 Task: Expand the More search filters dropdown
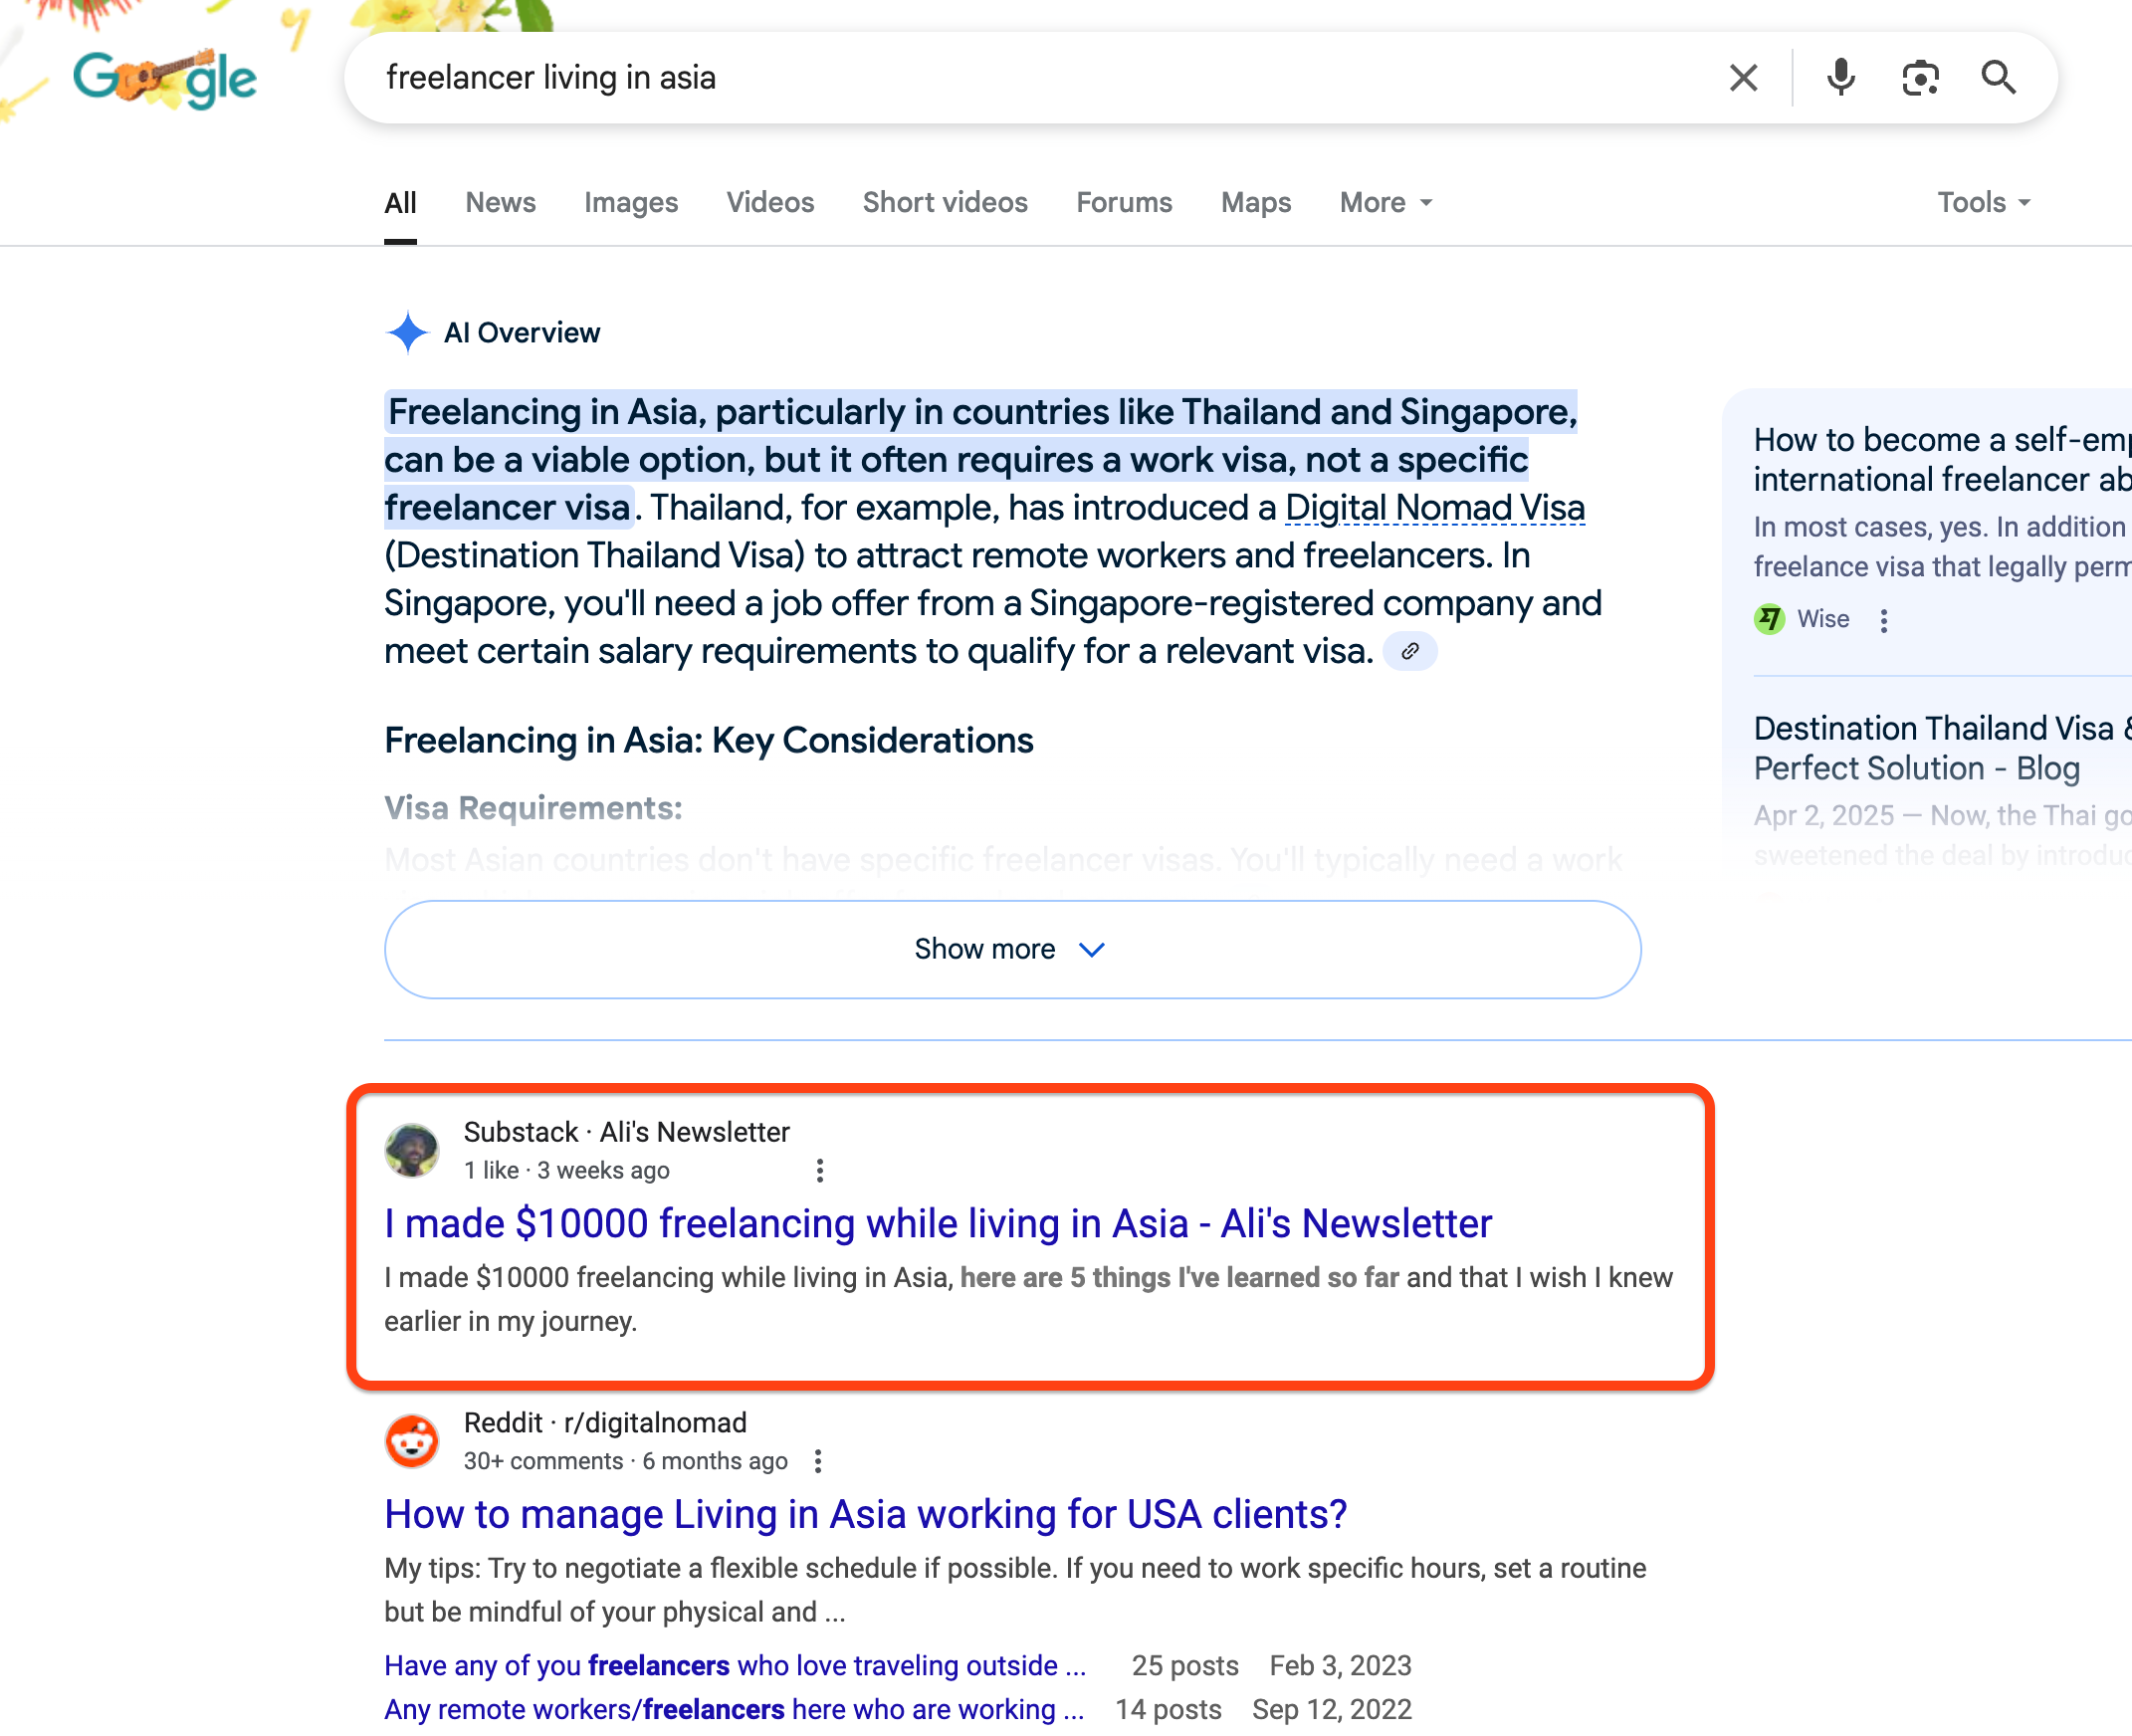(x=1386, y=203)
